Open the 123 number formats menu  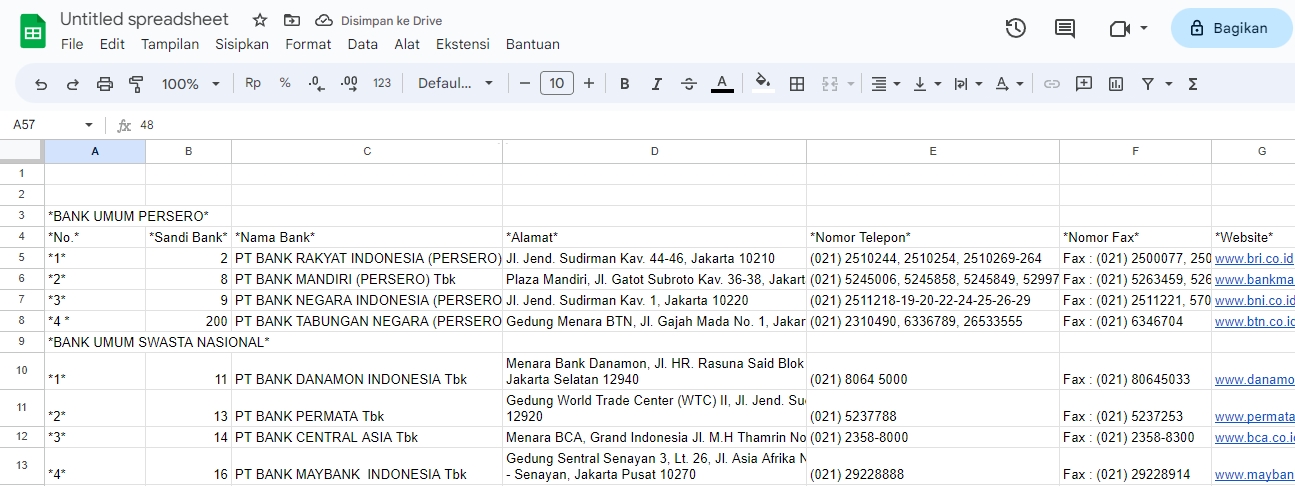pos(382,84)
